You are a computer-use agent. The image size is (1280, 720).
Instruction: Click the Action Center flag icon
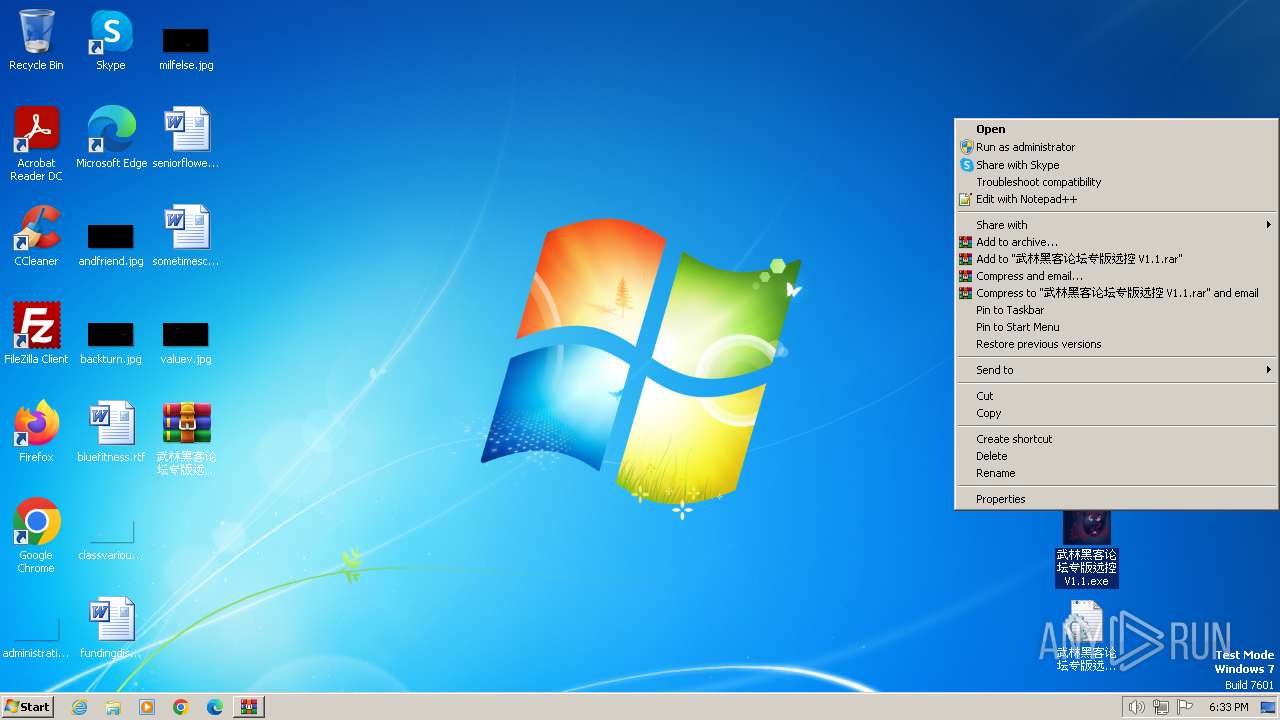coord(1185,707)
